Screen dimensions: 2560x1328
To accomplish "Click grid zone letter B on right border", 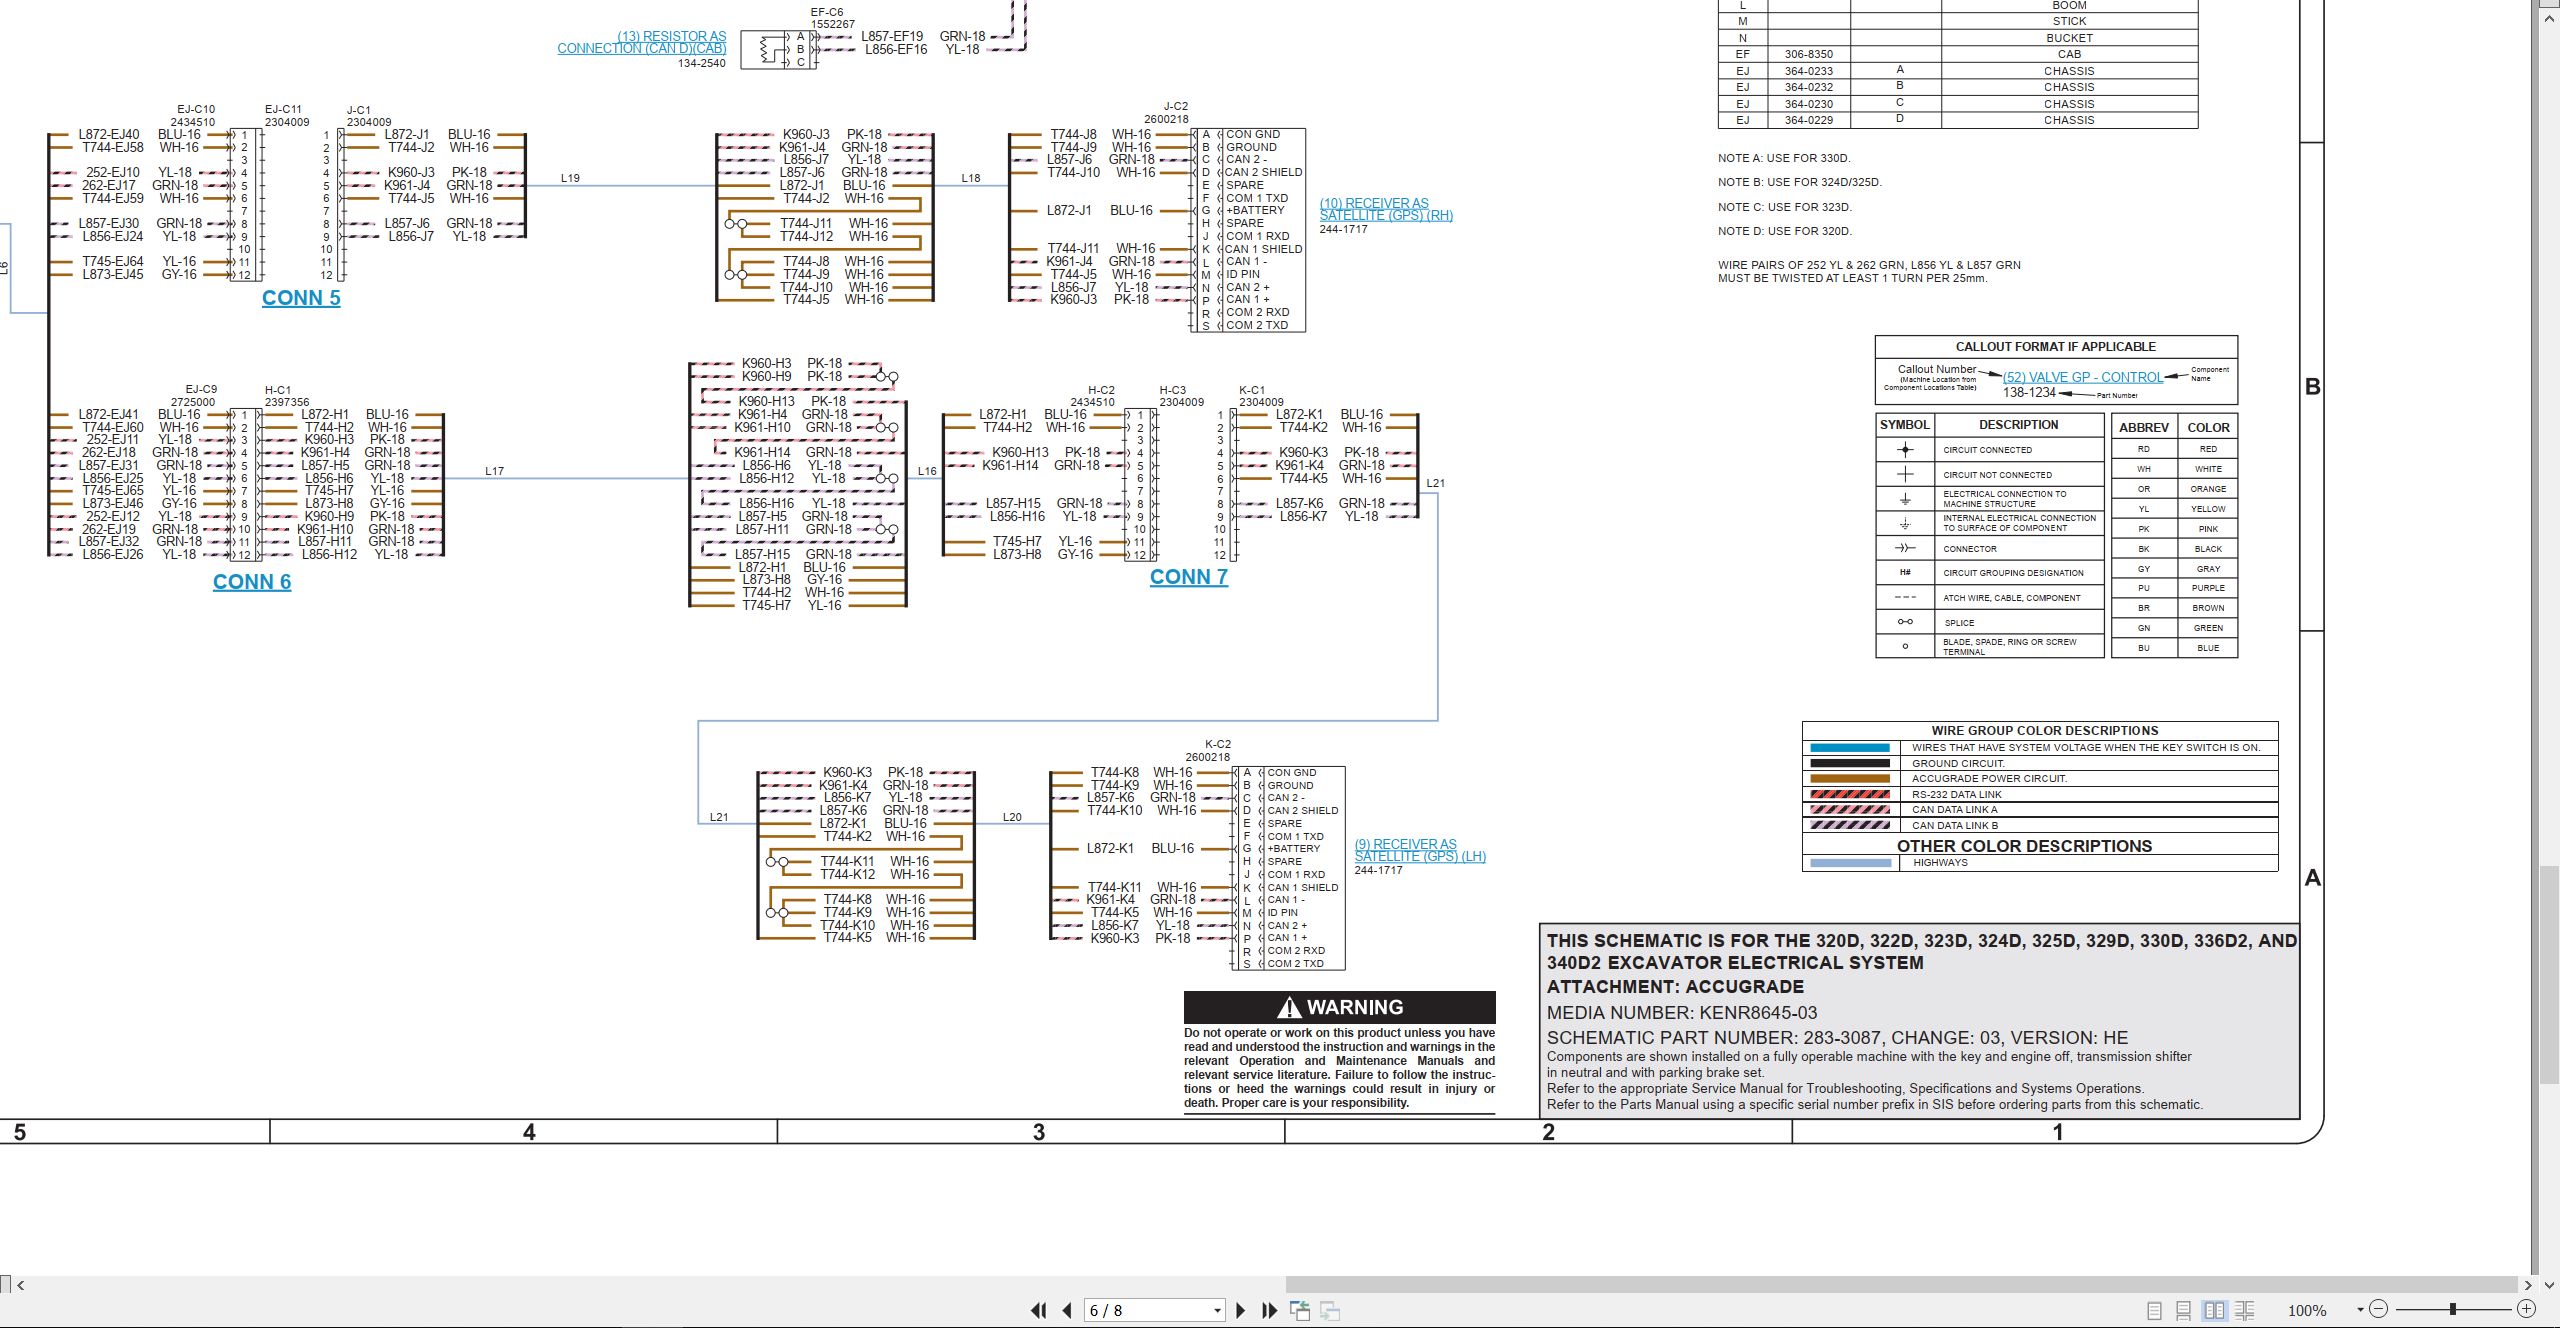I will coord(2313,387).
